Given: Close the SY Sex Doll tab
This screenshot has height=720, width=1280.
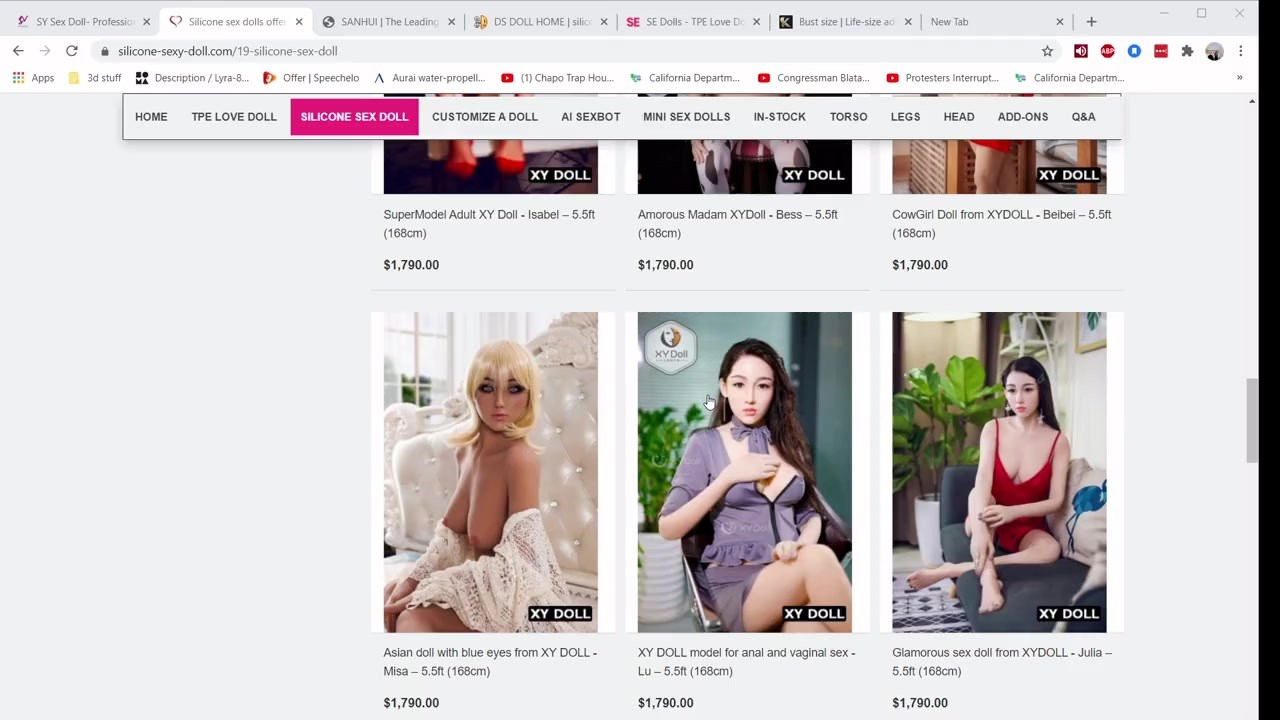Looking at the screenshot, I should coord(146,21).
